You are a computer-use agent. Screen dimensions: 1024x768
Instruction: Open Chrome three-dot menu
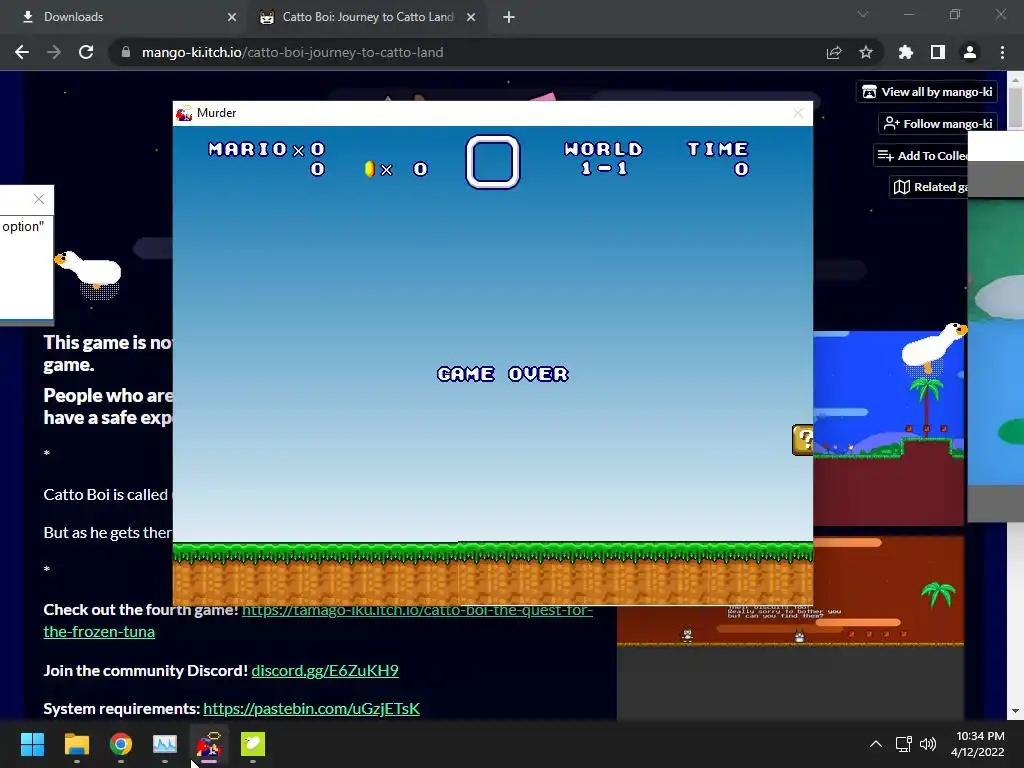[x=1002, y=52]
